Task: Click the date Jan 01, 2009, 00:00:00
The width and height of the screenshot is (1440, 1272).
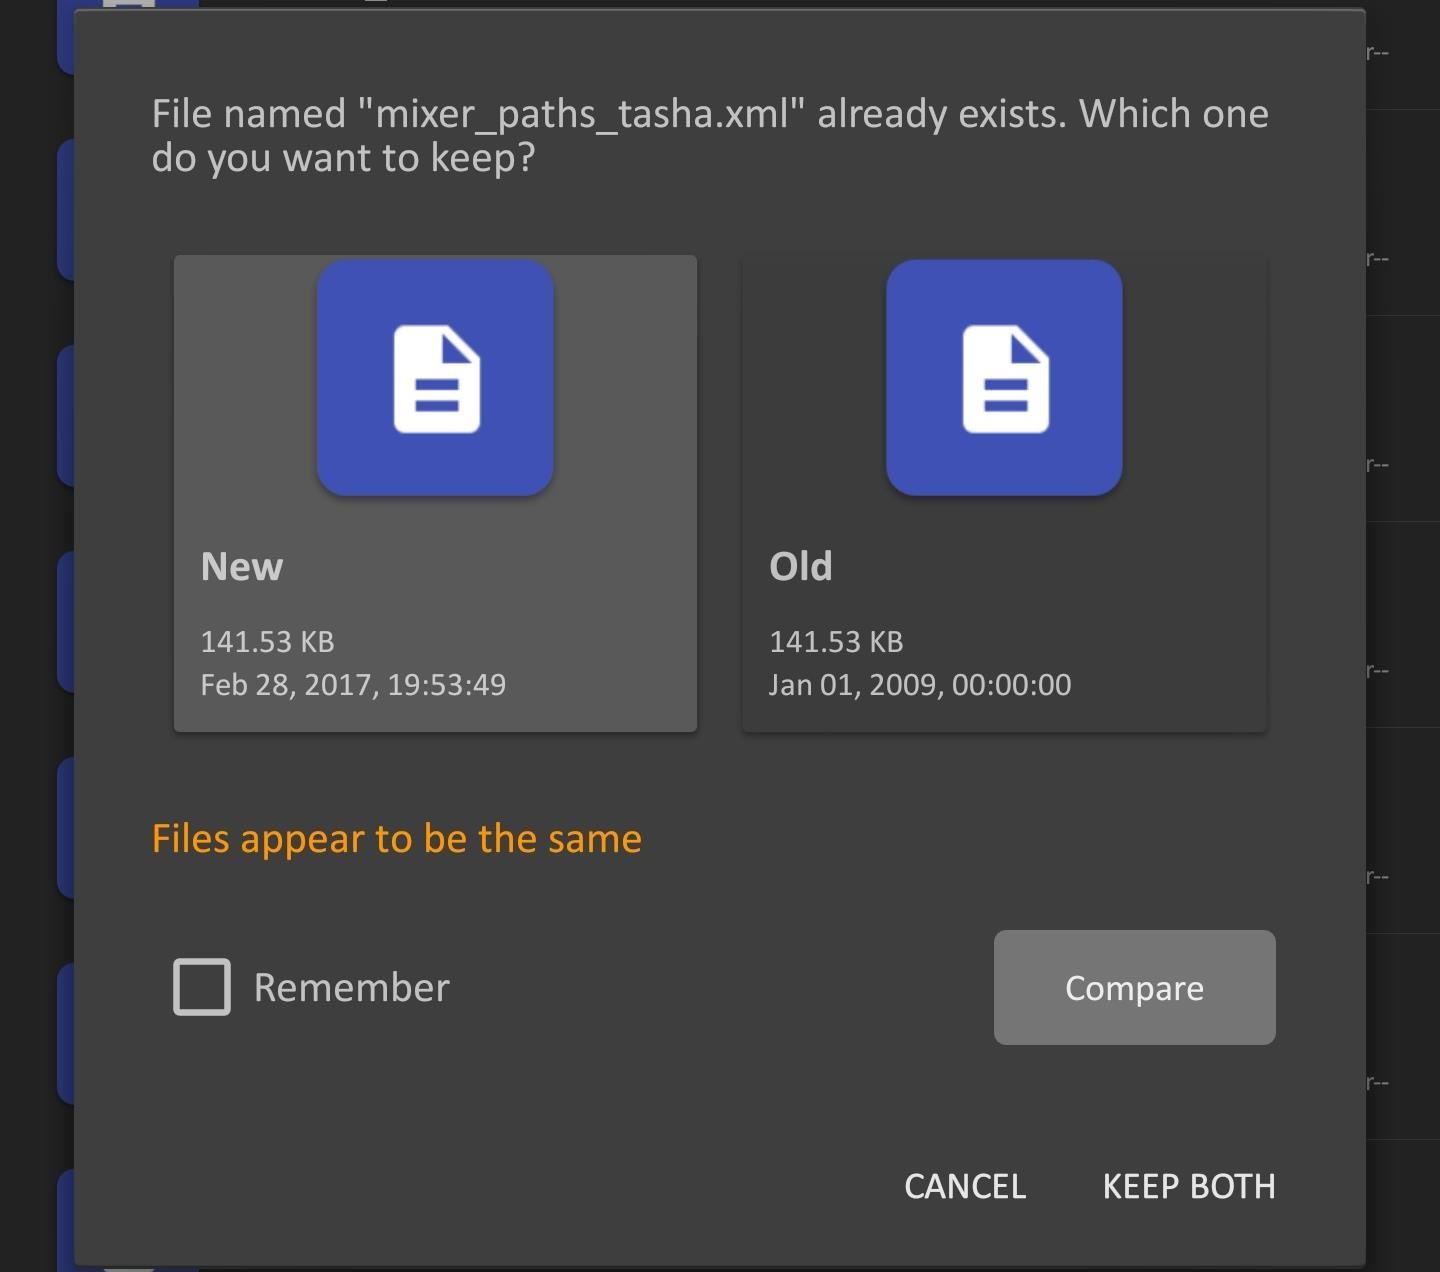Action: point(920,685)
